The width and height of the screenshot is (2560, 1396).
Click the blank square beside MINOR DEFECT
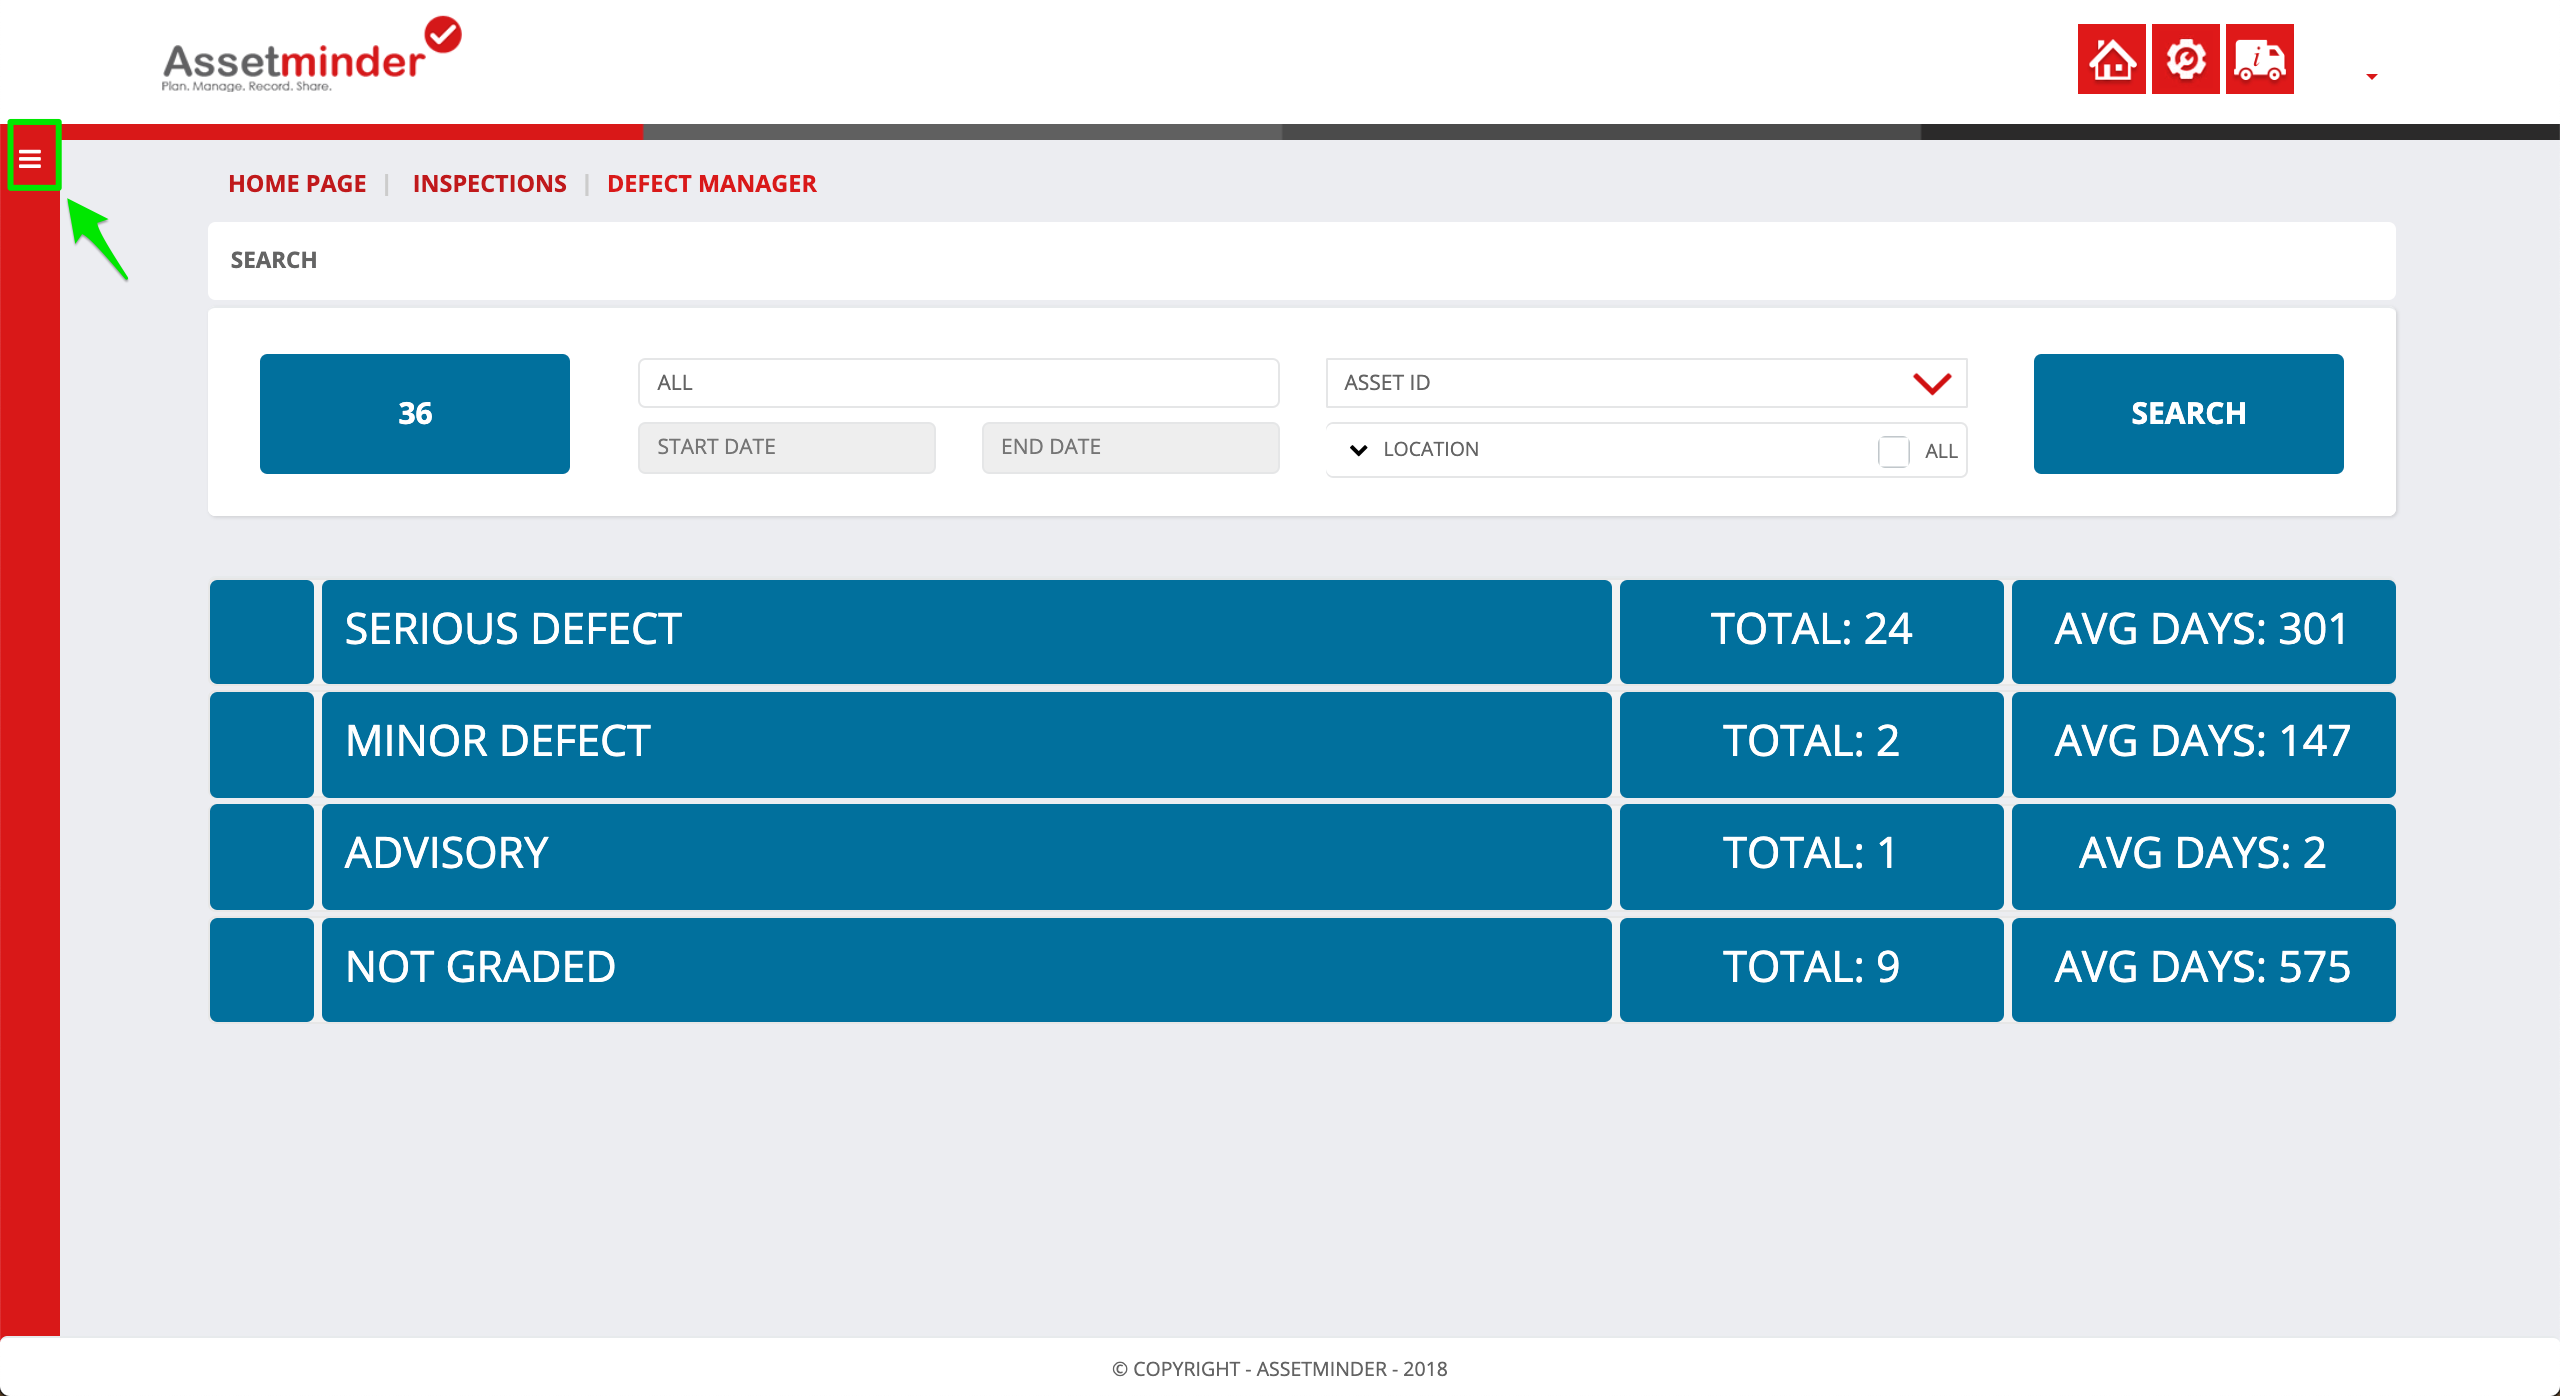[x=262, y=743]
